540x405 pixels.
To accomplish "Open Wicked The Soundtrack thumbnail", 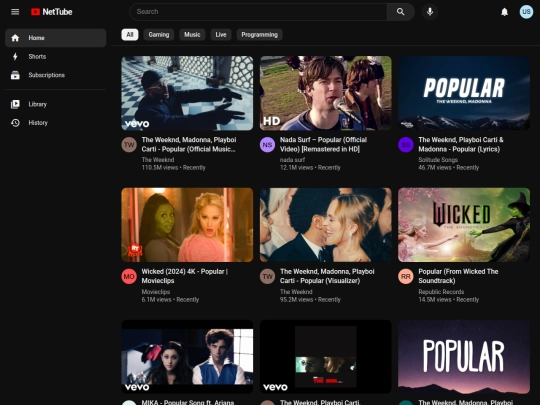I will (x=464, y=225).
